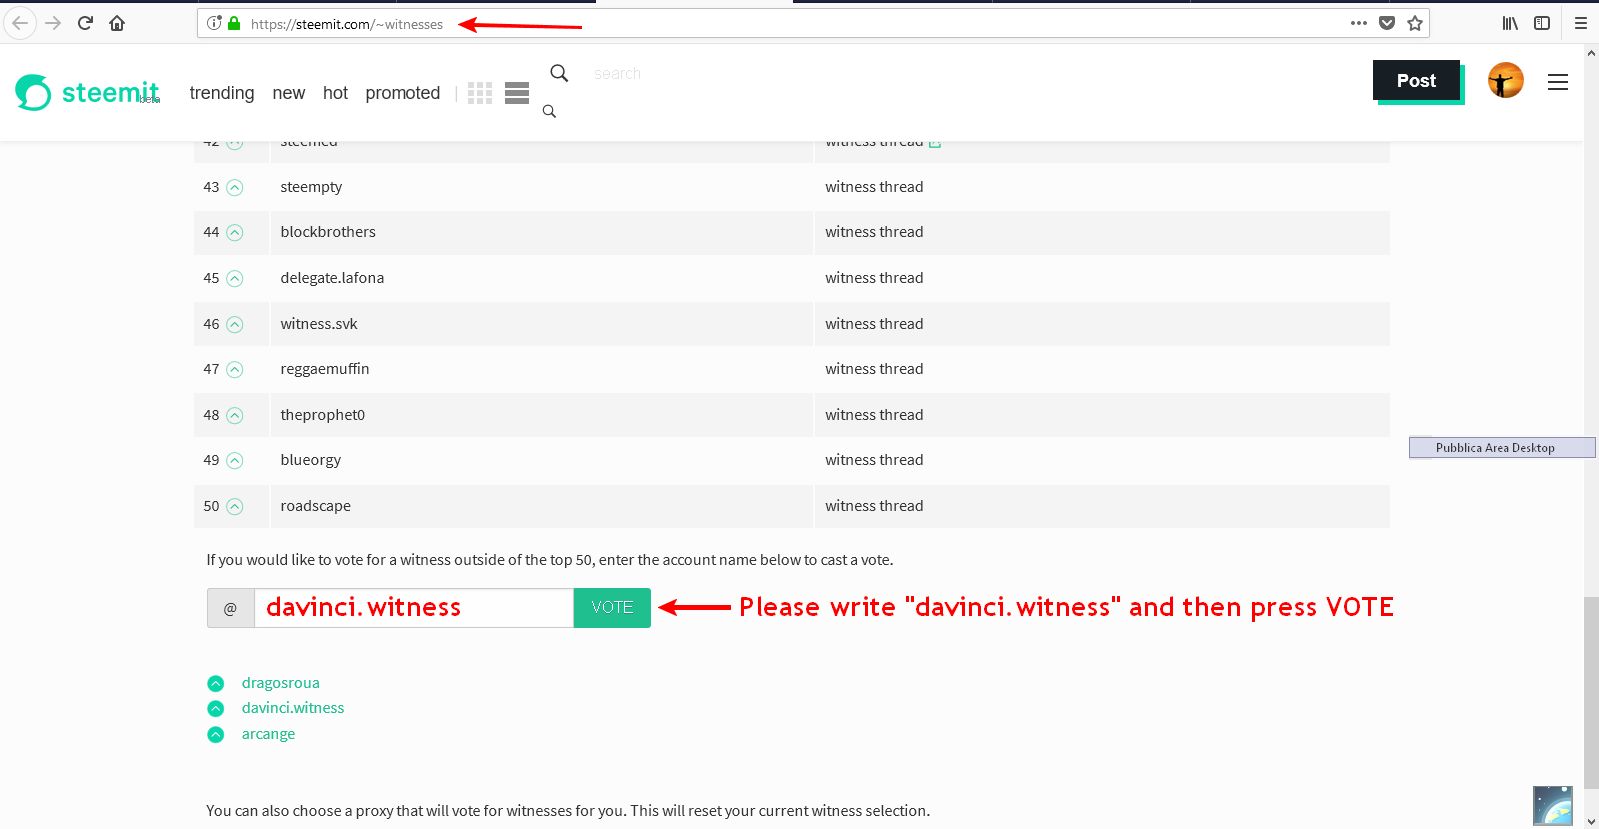This screenshot has width=1599, height=829.
Task: Show site information icon in address bar
Action: (213, 23)
